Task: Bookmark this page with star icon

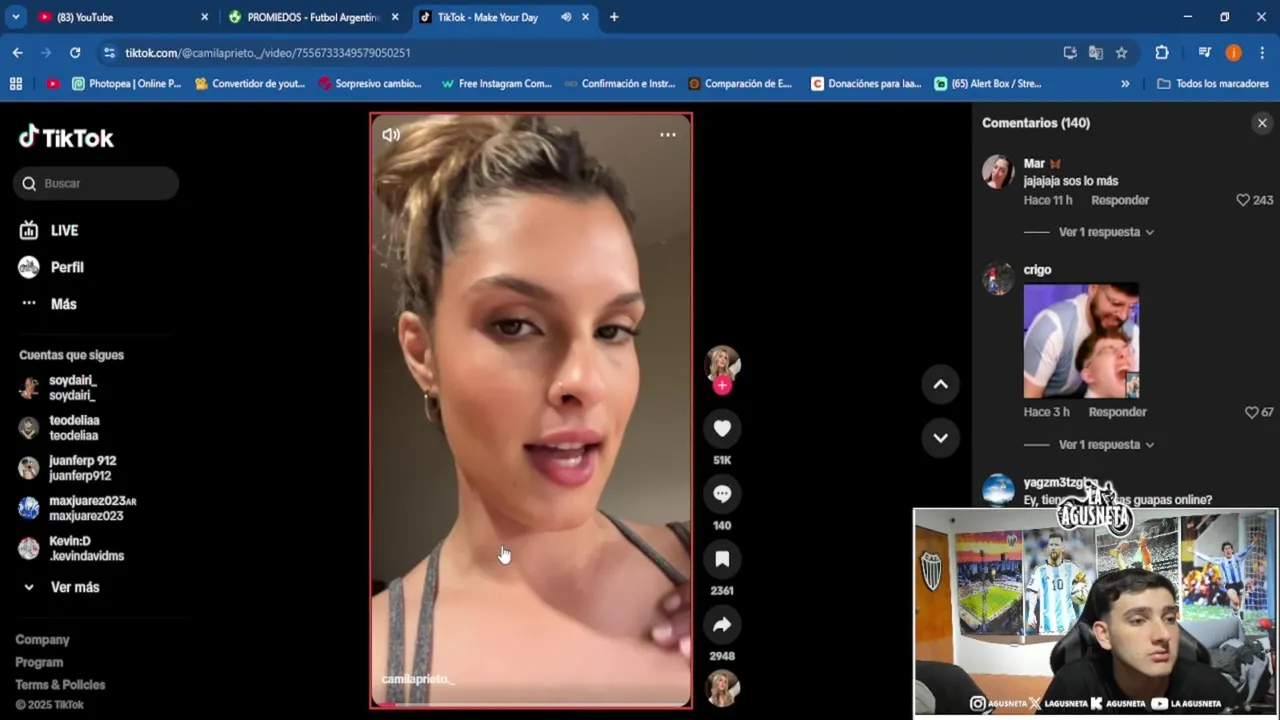Action: coord(1122,52)
